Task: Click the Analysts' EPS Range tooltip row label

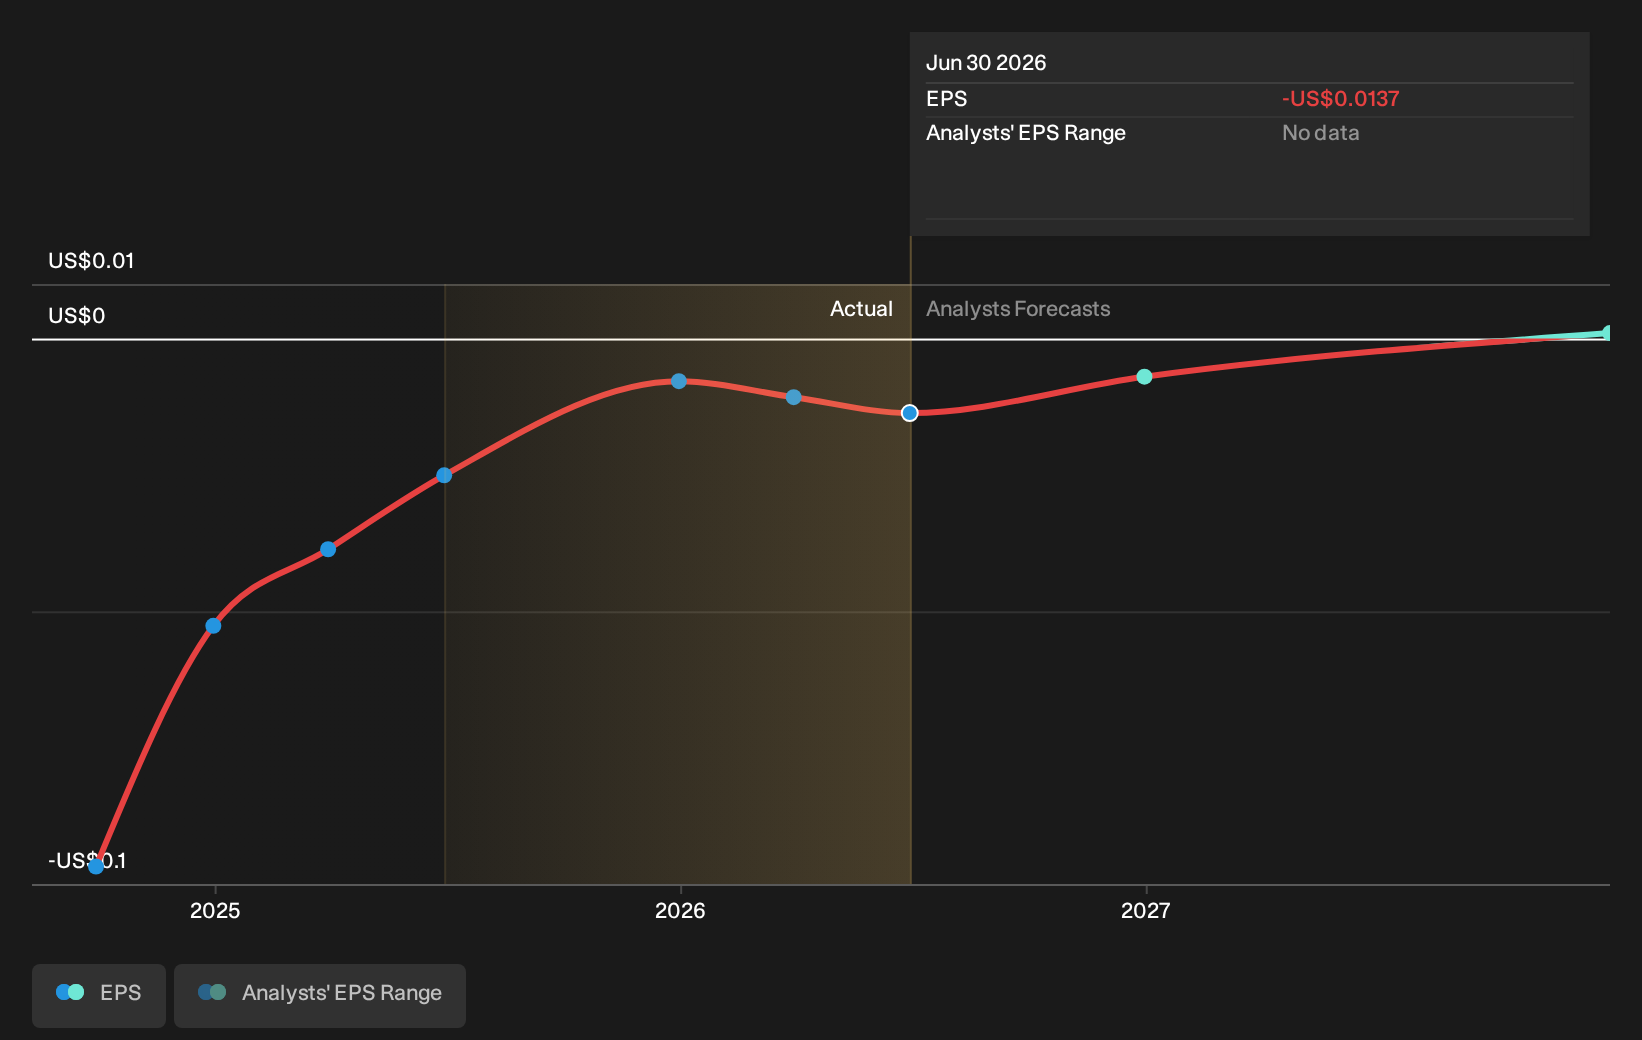Action: click(x=1026, y=133)
